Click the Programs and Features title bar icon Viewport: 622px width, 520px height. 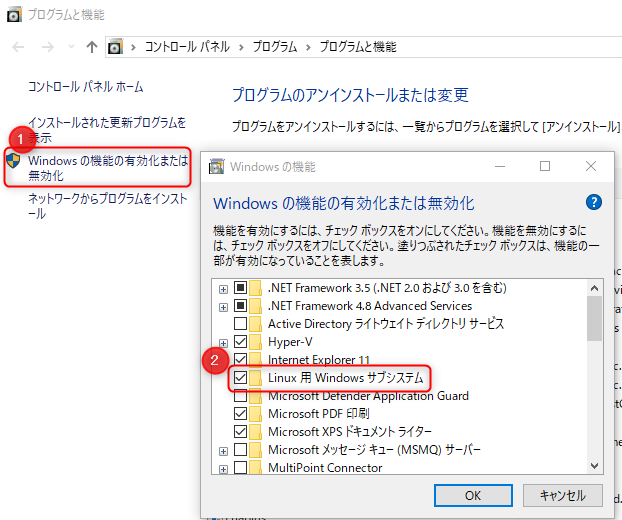pos(14,15)
